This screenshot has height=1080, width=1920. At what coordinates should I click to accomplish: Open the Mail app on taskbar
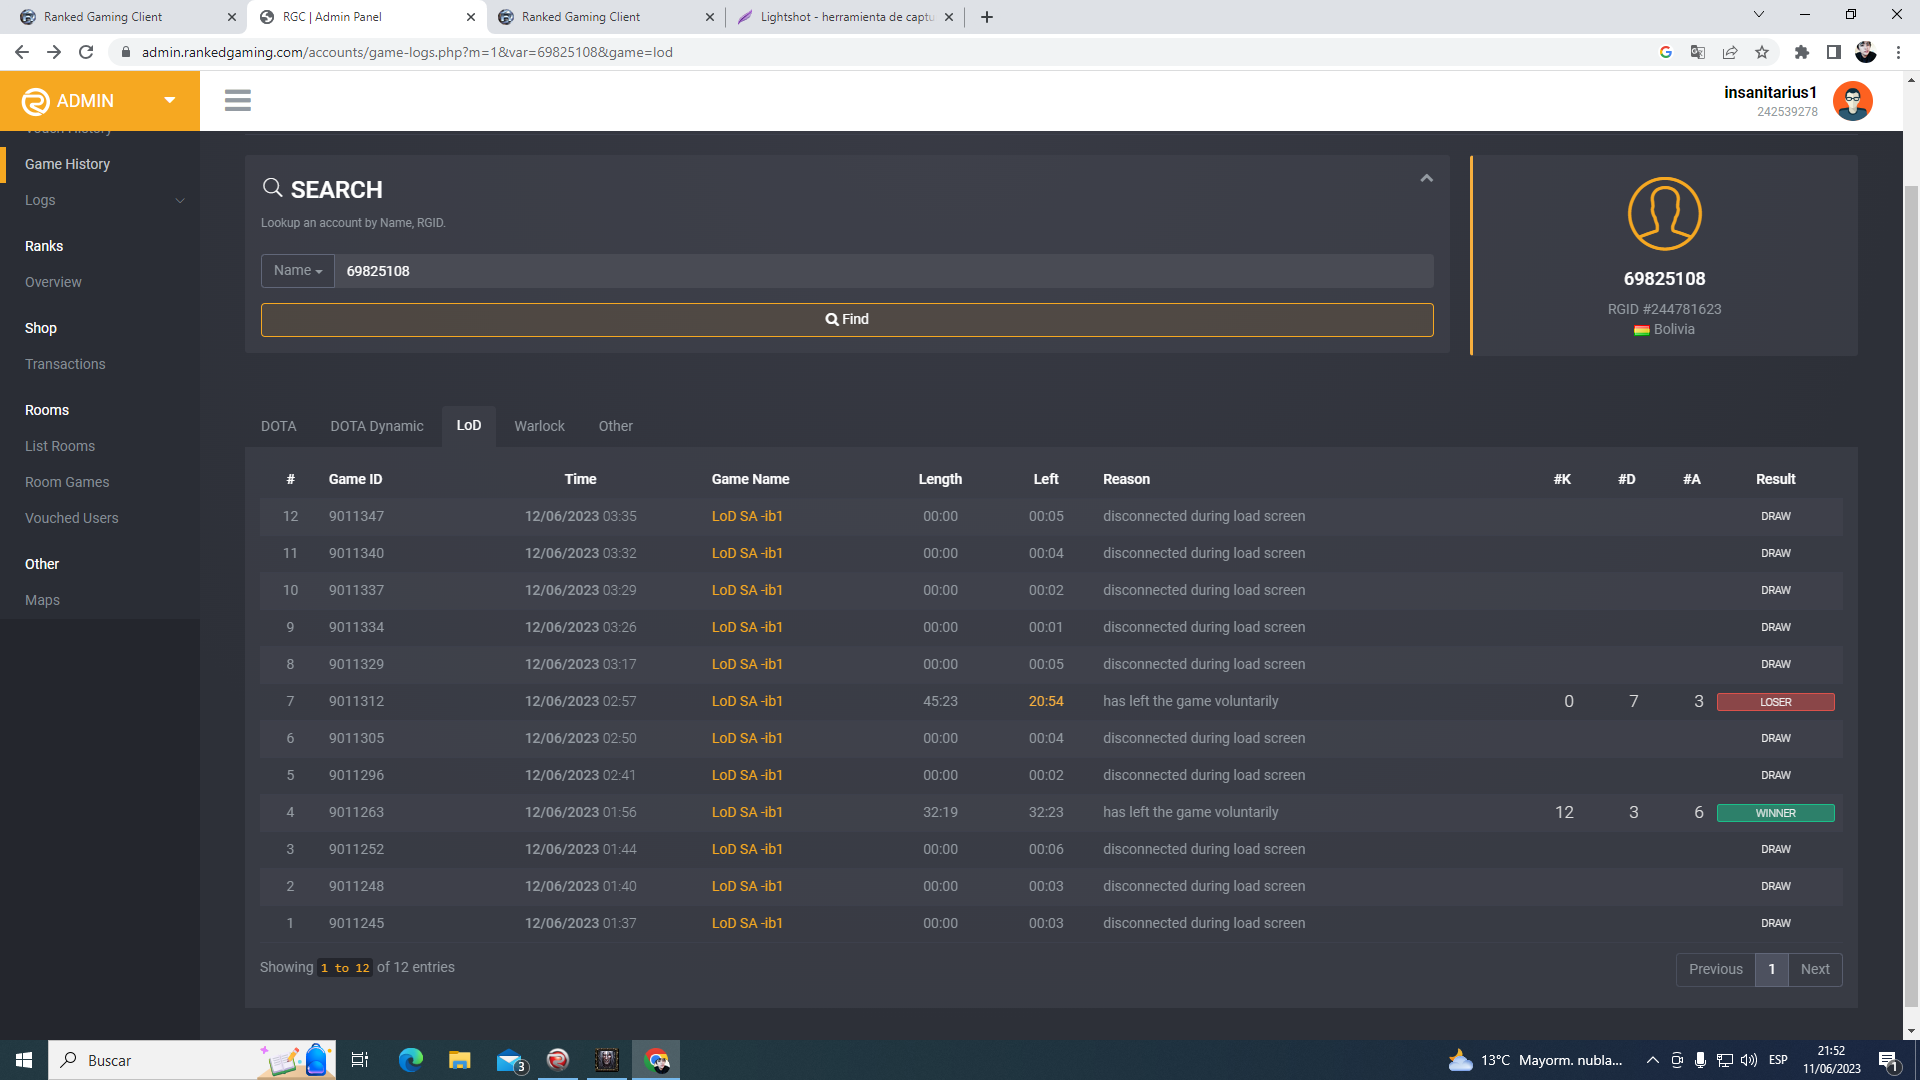pos(510,1060)
